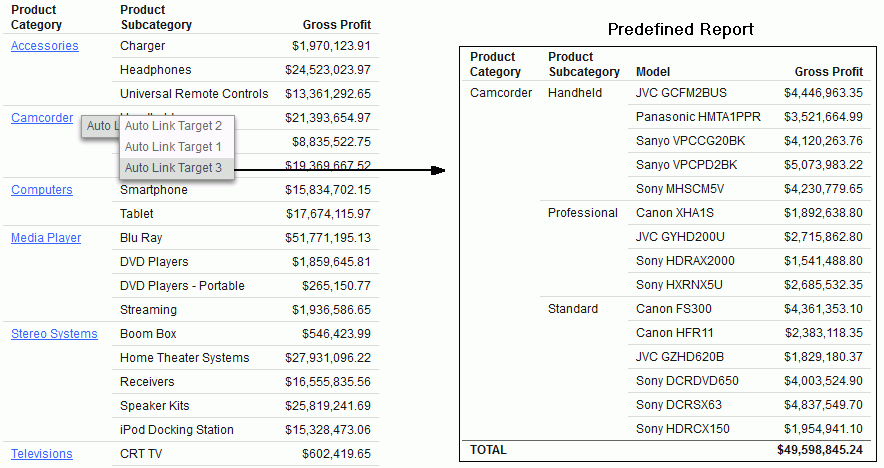The width and height of the screenshot is (884, 468).
Task: Select Auto Link Target 2 menu item
Action: click(x=173, y=127)
